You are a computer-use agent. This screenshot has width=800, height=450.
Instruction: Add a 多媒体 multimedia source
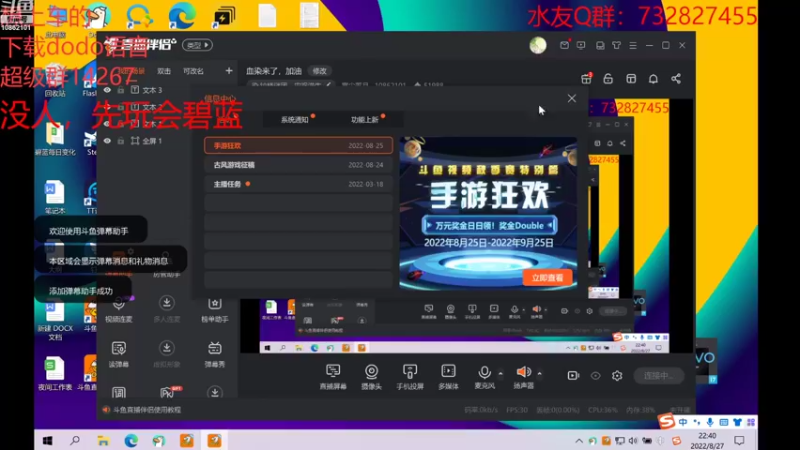tap(448, 377)
